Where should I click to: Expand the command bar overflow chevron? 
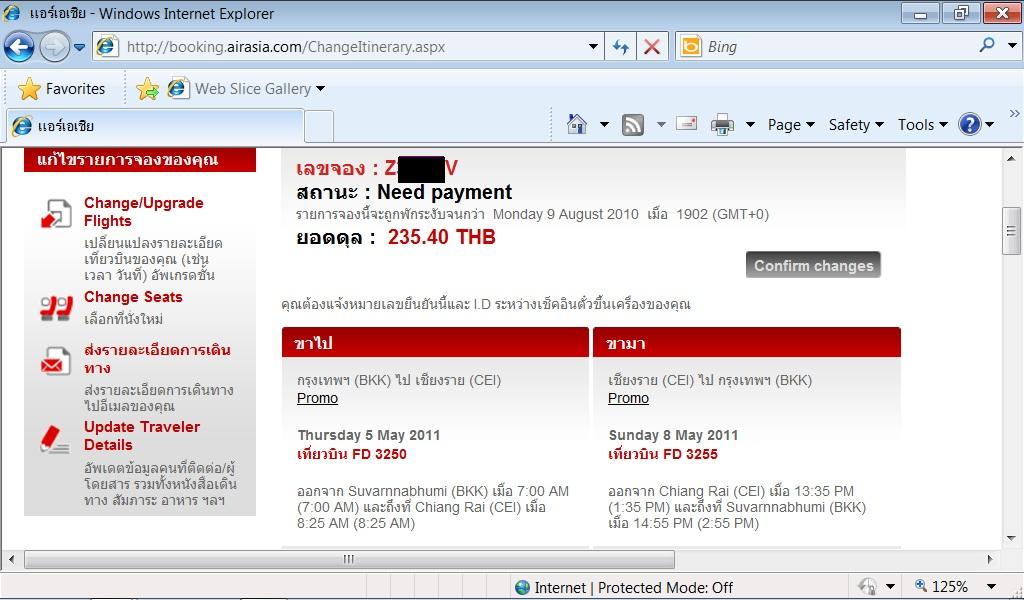click(x=1014, y=114)
